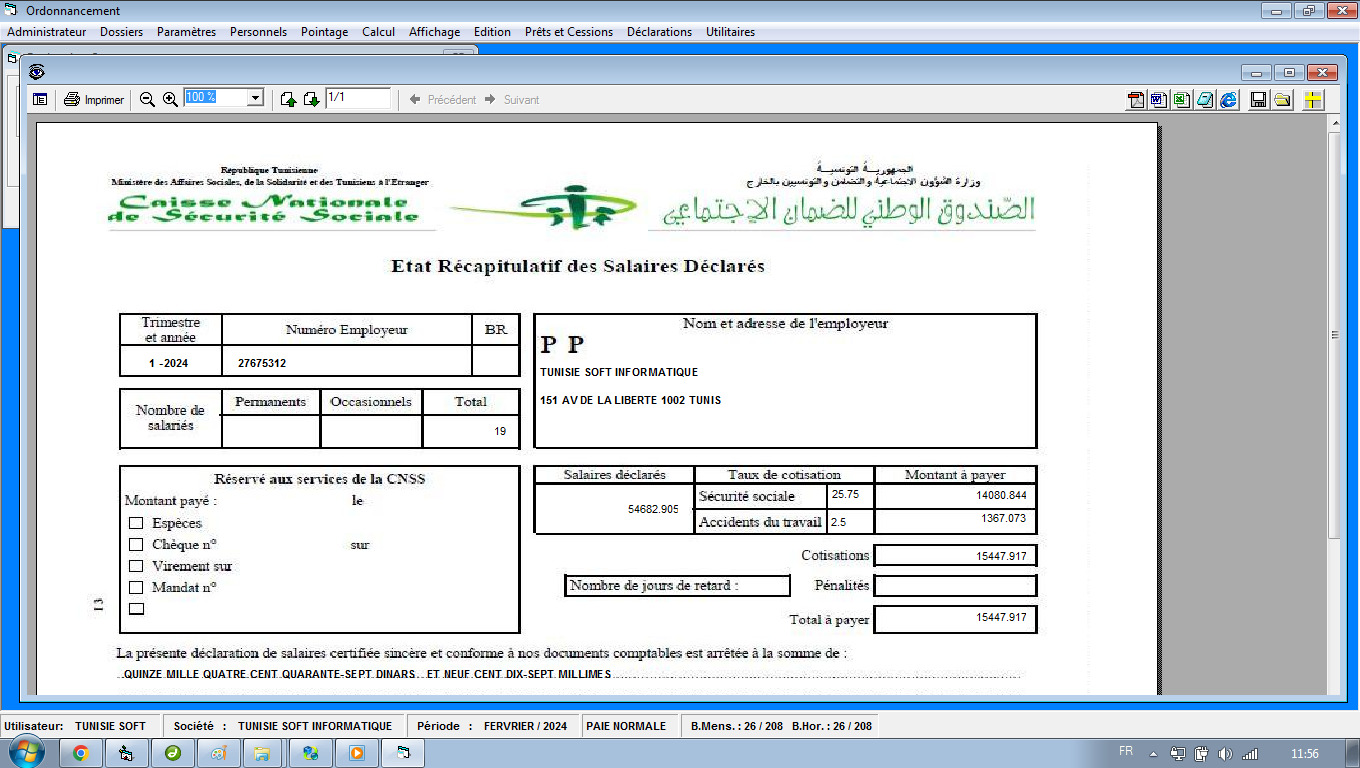Open the Calcul menu
This screenshot has width=1360, height=768.
pyautogui.click(x=378, y=32)
